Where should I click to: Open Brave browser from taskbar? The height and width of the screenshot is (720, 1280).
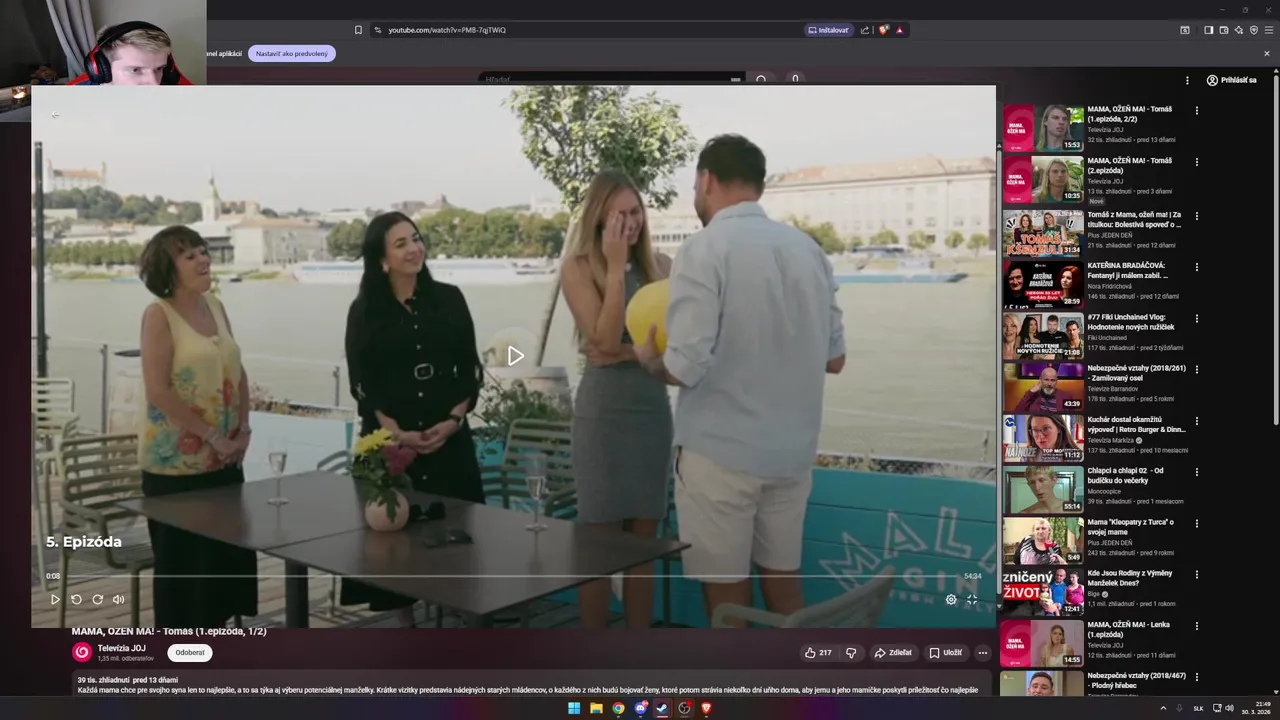[x=706, y=708]
